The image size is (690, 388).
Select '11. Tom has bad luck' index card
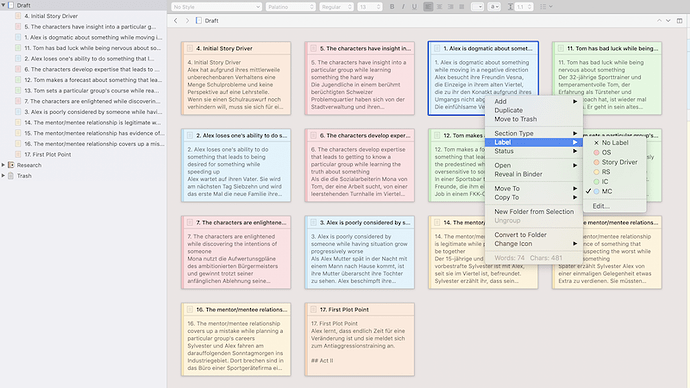pos(607,78)
